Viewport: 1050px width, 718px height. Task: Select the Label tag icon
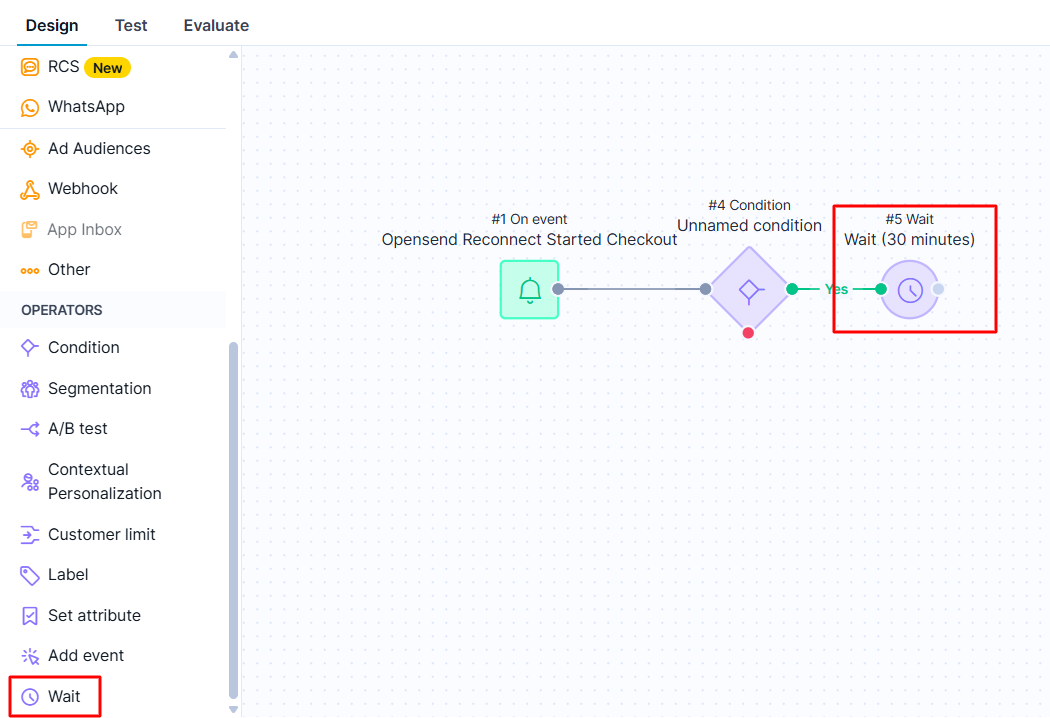coord(30,575)
